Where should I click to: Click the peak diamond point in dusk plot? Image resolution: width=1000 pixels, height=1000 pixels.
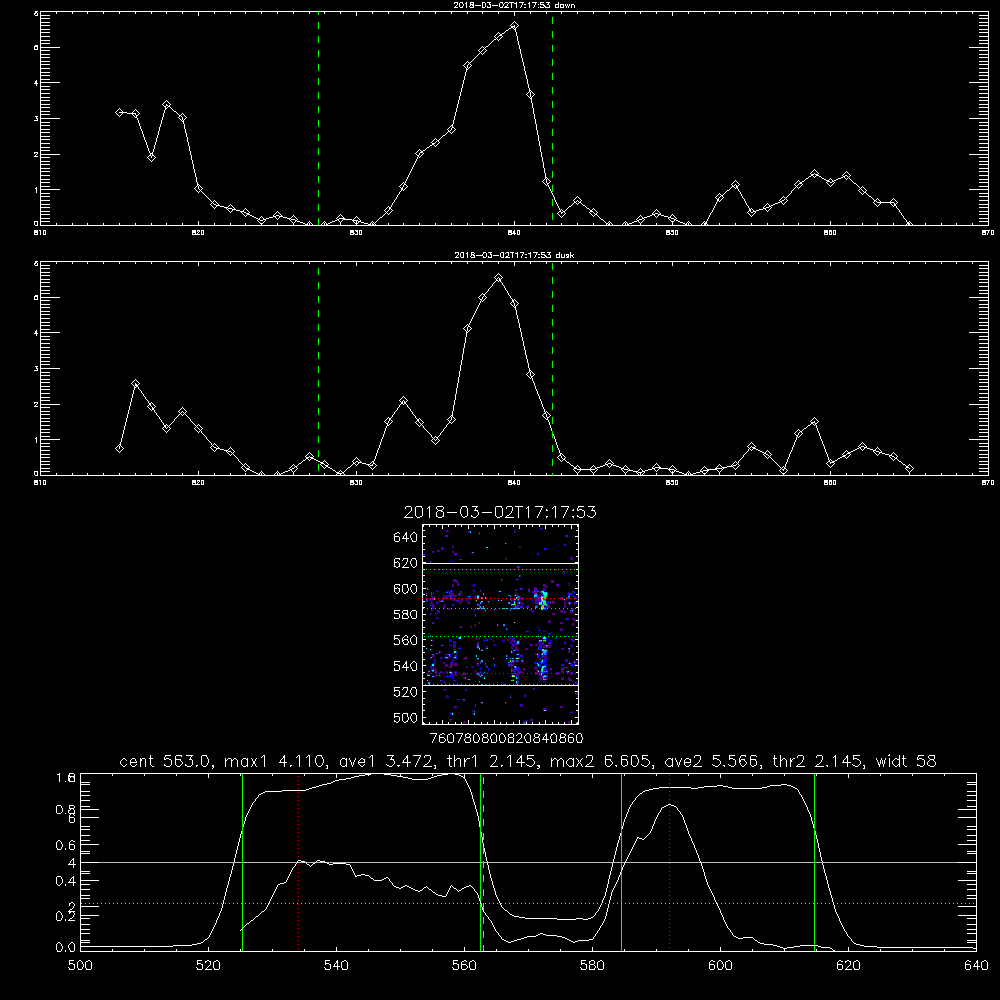499,278
